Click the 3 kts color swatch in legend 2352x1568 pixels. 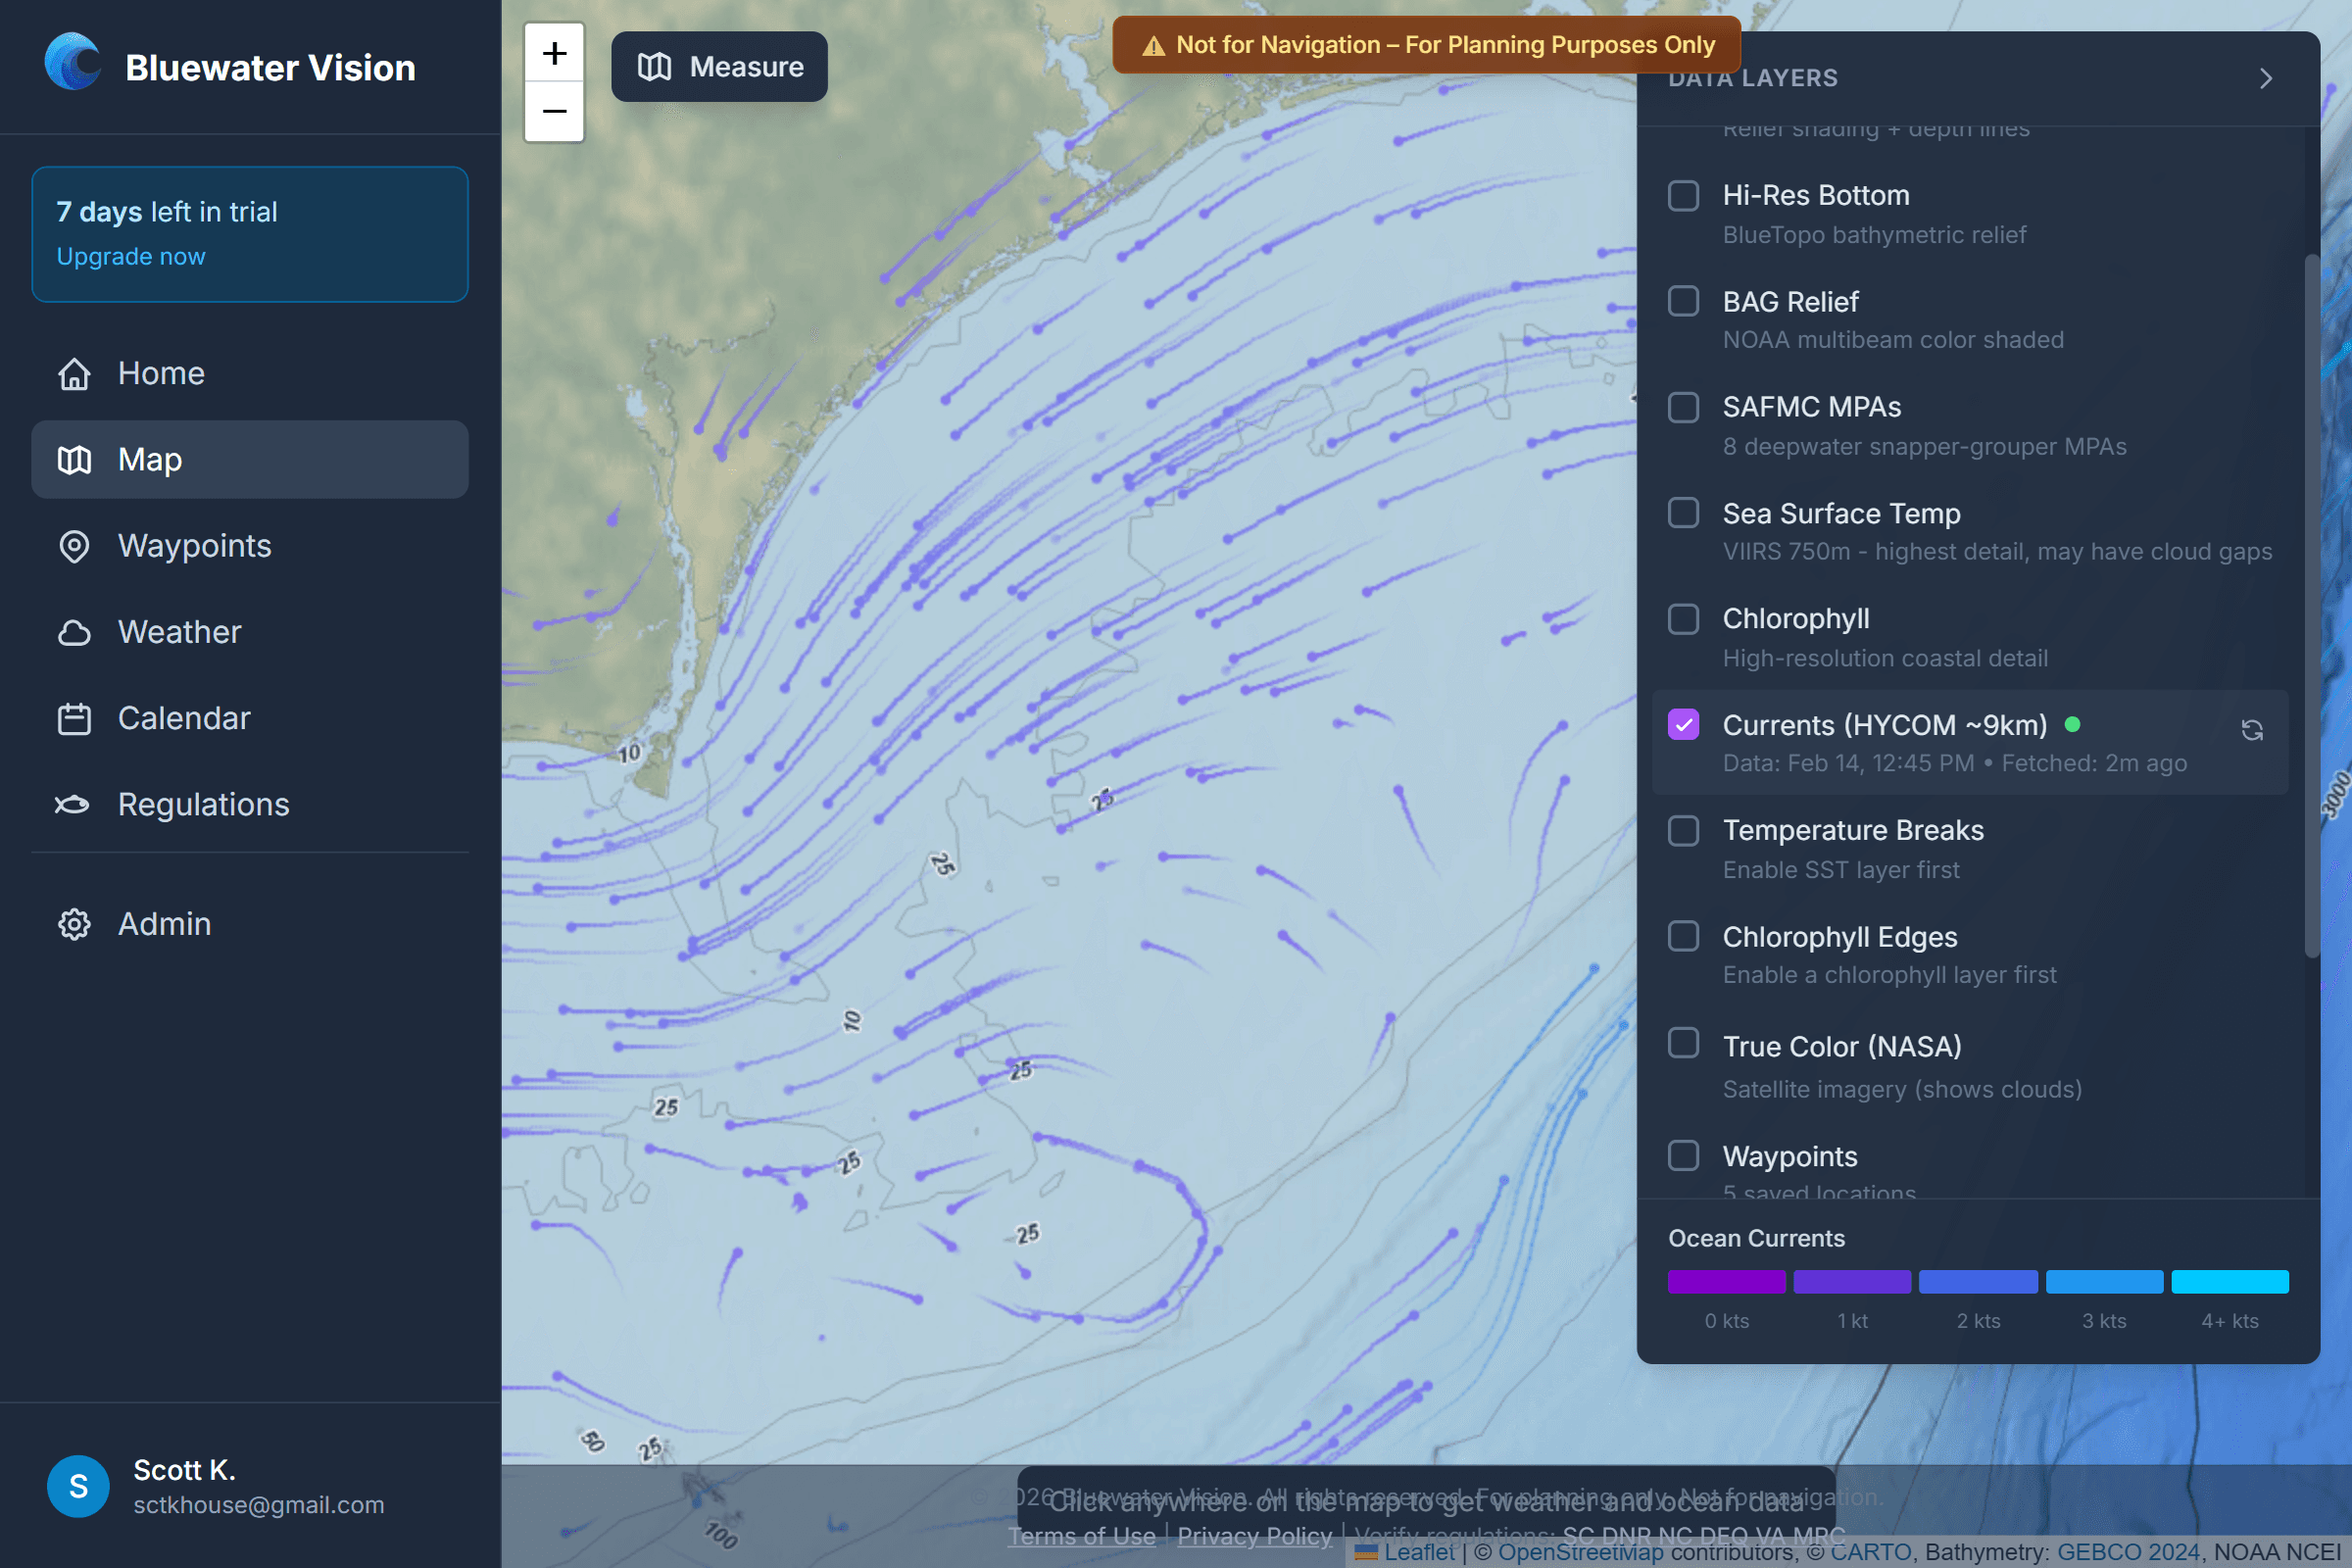(x=2104, y=1282)
